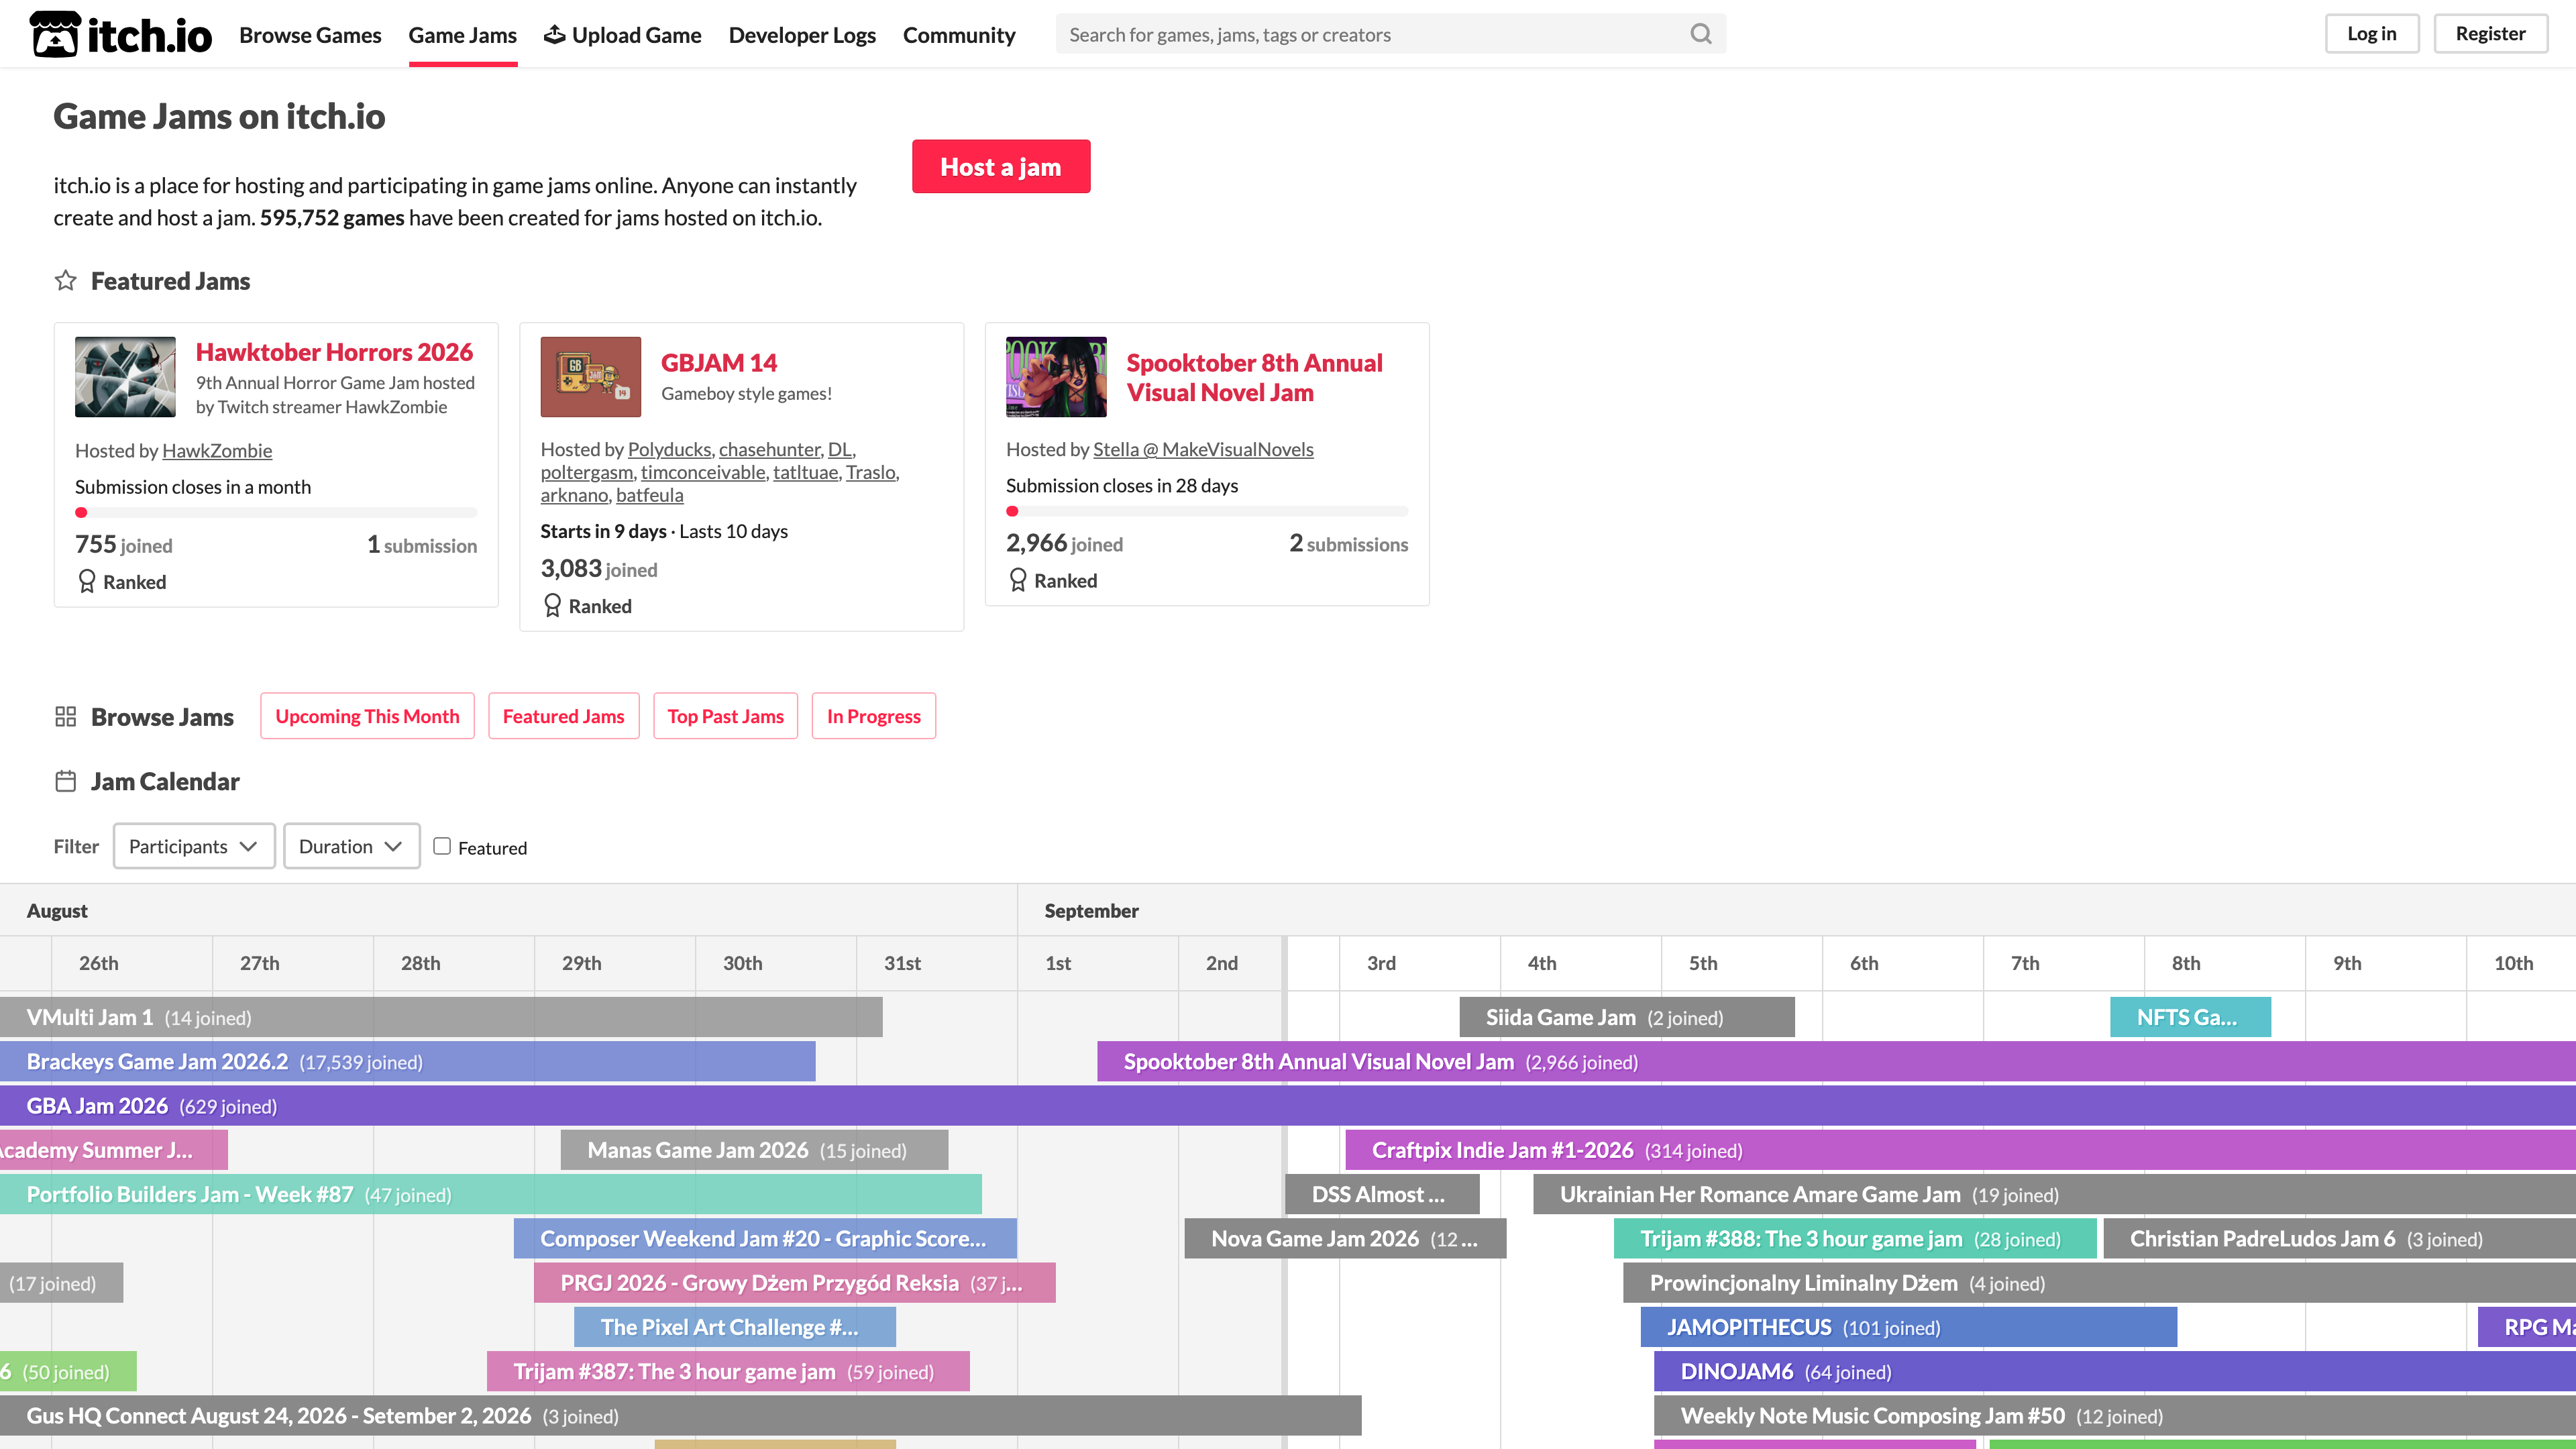The image size is (2576, 1449).
Task: Open Craftpix Indie Jam #1-2026 bar
Action: point(1960,1150)
